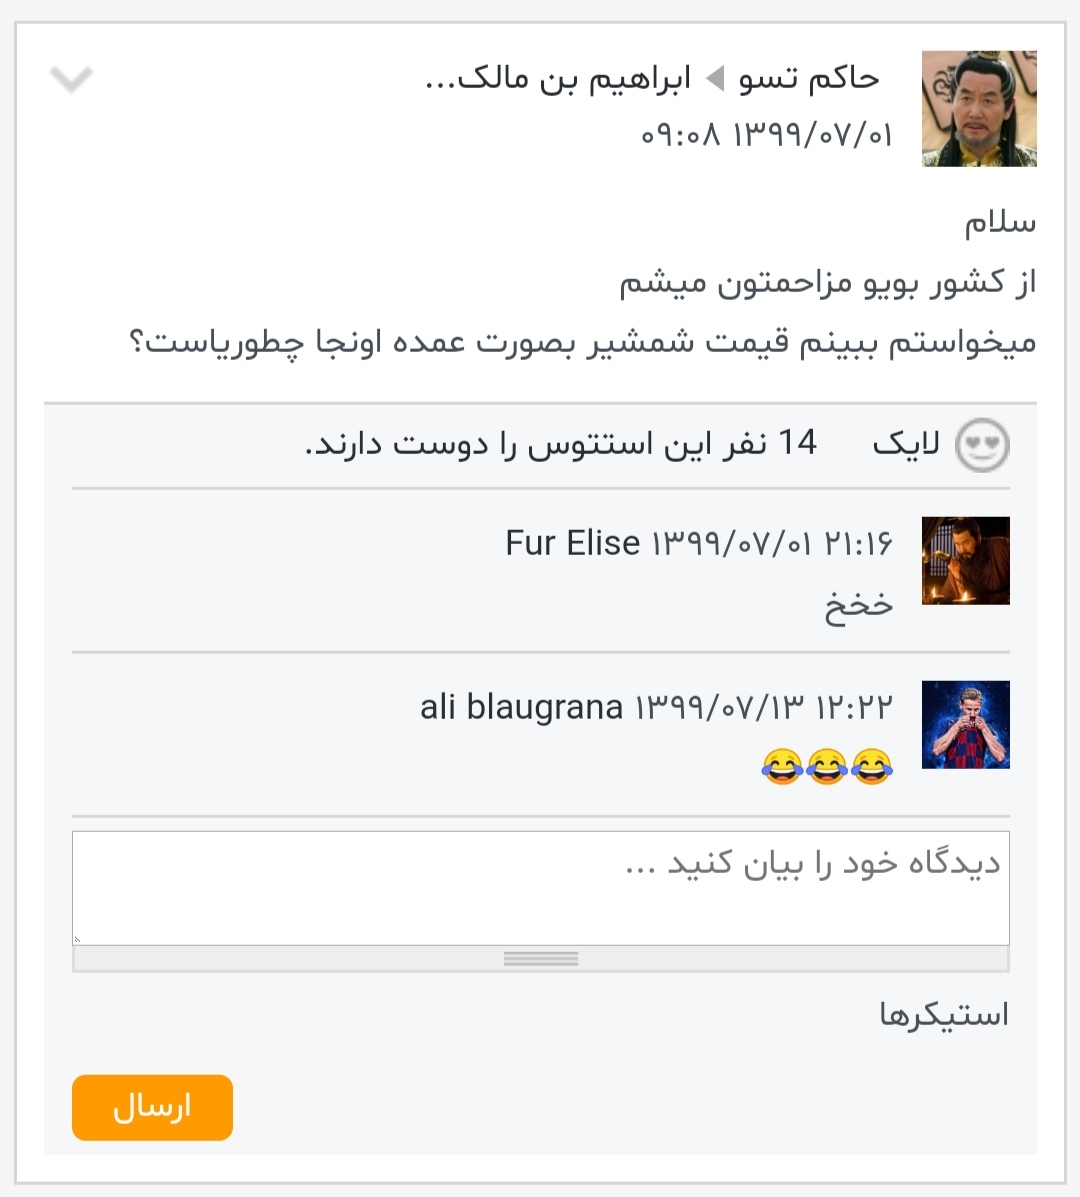The width and height of the screenshot is (1080, 1197).
Task: Click the orange ارسال send button
Action: [x=152, y=1108]
